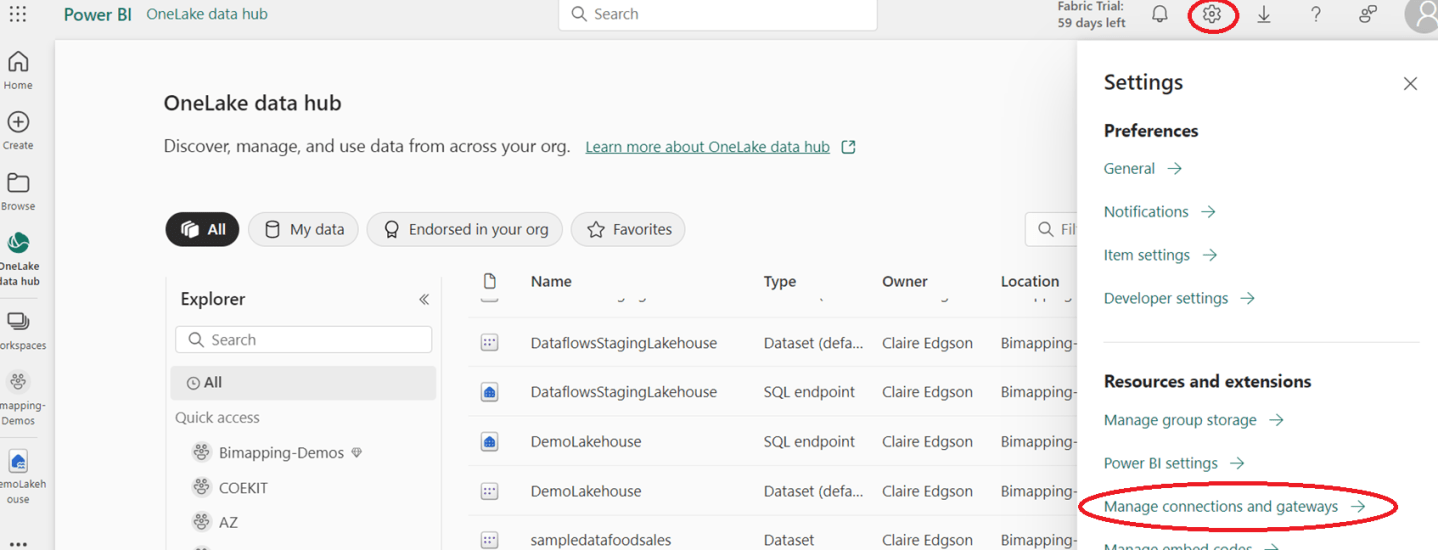This screenshot has width=1438, height=550.
Task: Collapse the Explorer pane with double chevron
Action: coord(424,299)
